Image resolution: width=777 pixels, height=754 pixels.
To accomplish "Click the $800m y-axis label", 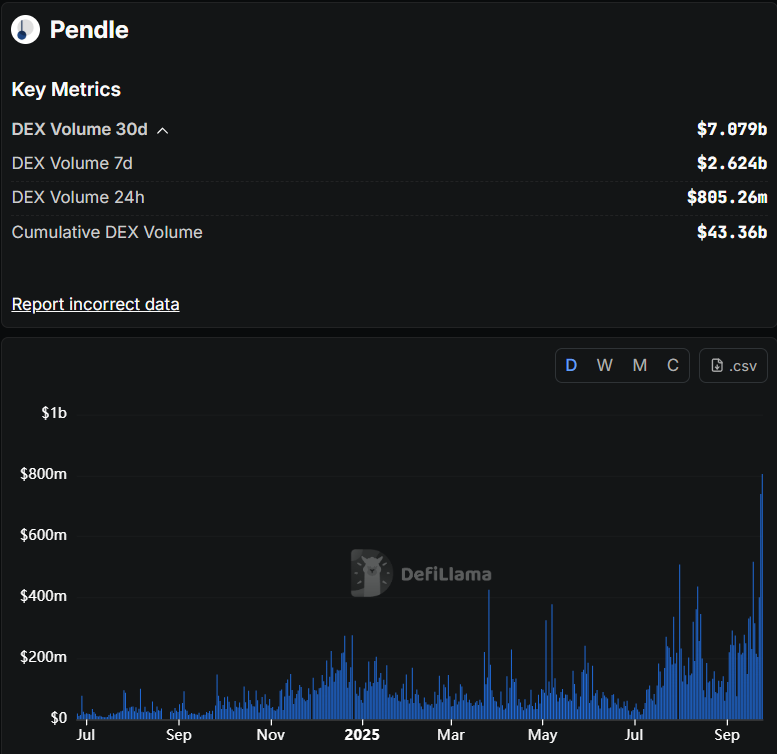I will coord(44,474).
